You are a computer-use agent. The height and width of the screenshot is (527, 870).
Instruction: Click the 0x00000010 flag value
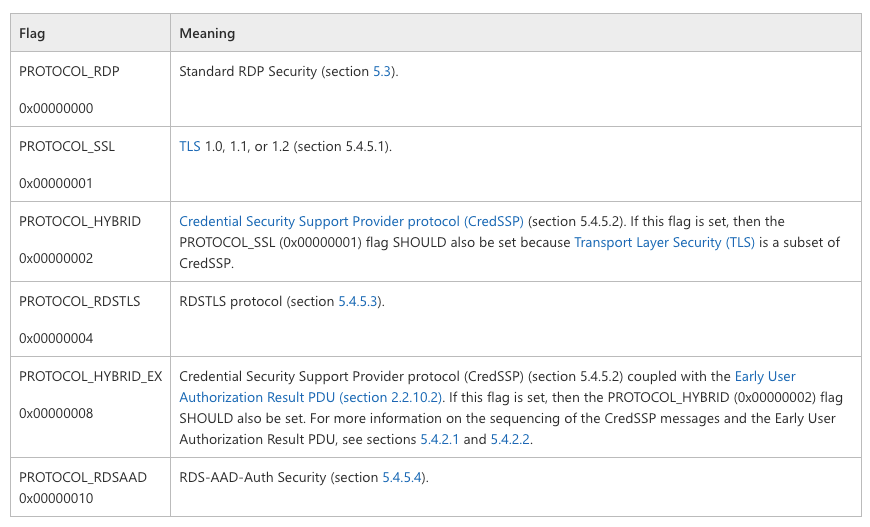pos(56,498)
